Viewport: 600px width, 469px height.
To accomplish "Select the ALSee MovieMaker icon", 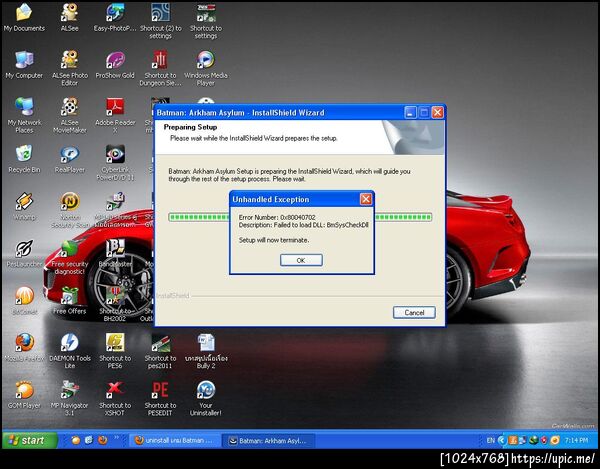I will [x=70, y=115].
